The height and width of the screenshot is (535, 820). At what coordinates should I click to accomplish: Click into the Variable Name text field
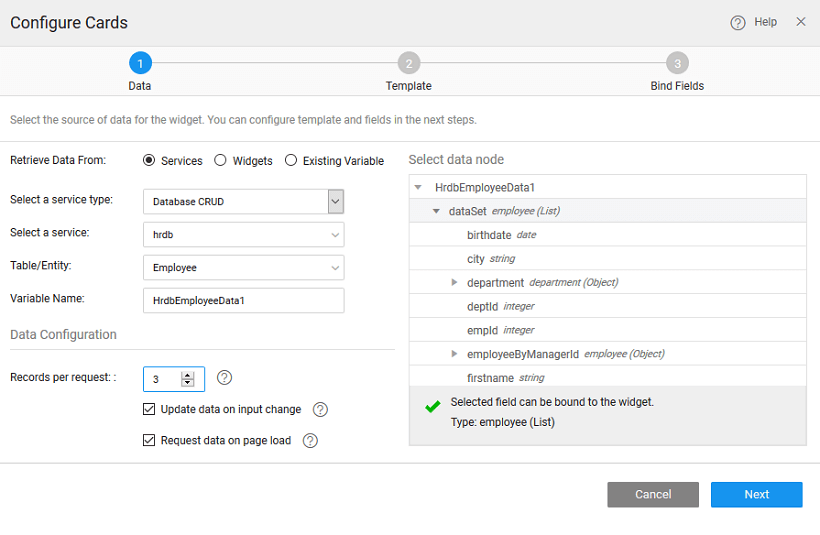pyautogui.click(x=243, y=301)
